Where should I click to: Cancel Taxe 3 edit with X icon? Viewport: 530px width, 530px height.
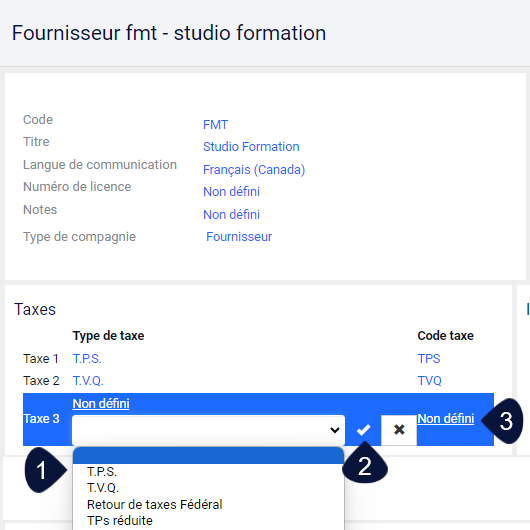399,430
